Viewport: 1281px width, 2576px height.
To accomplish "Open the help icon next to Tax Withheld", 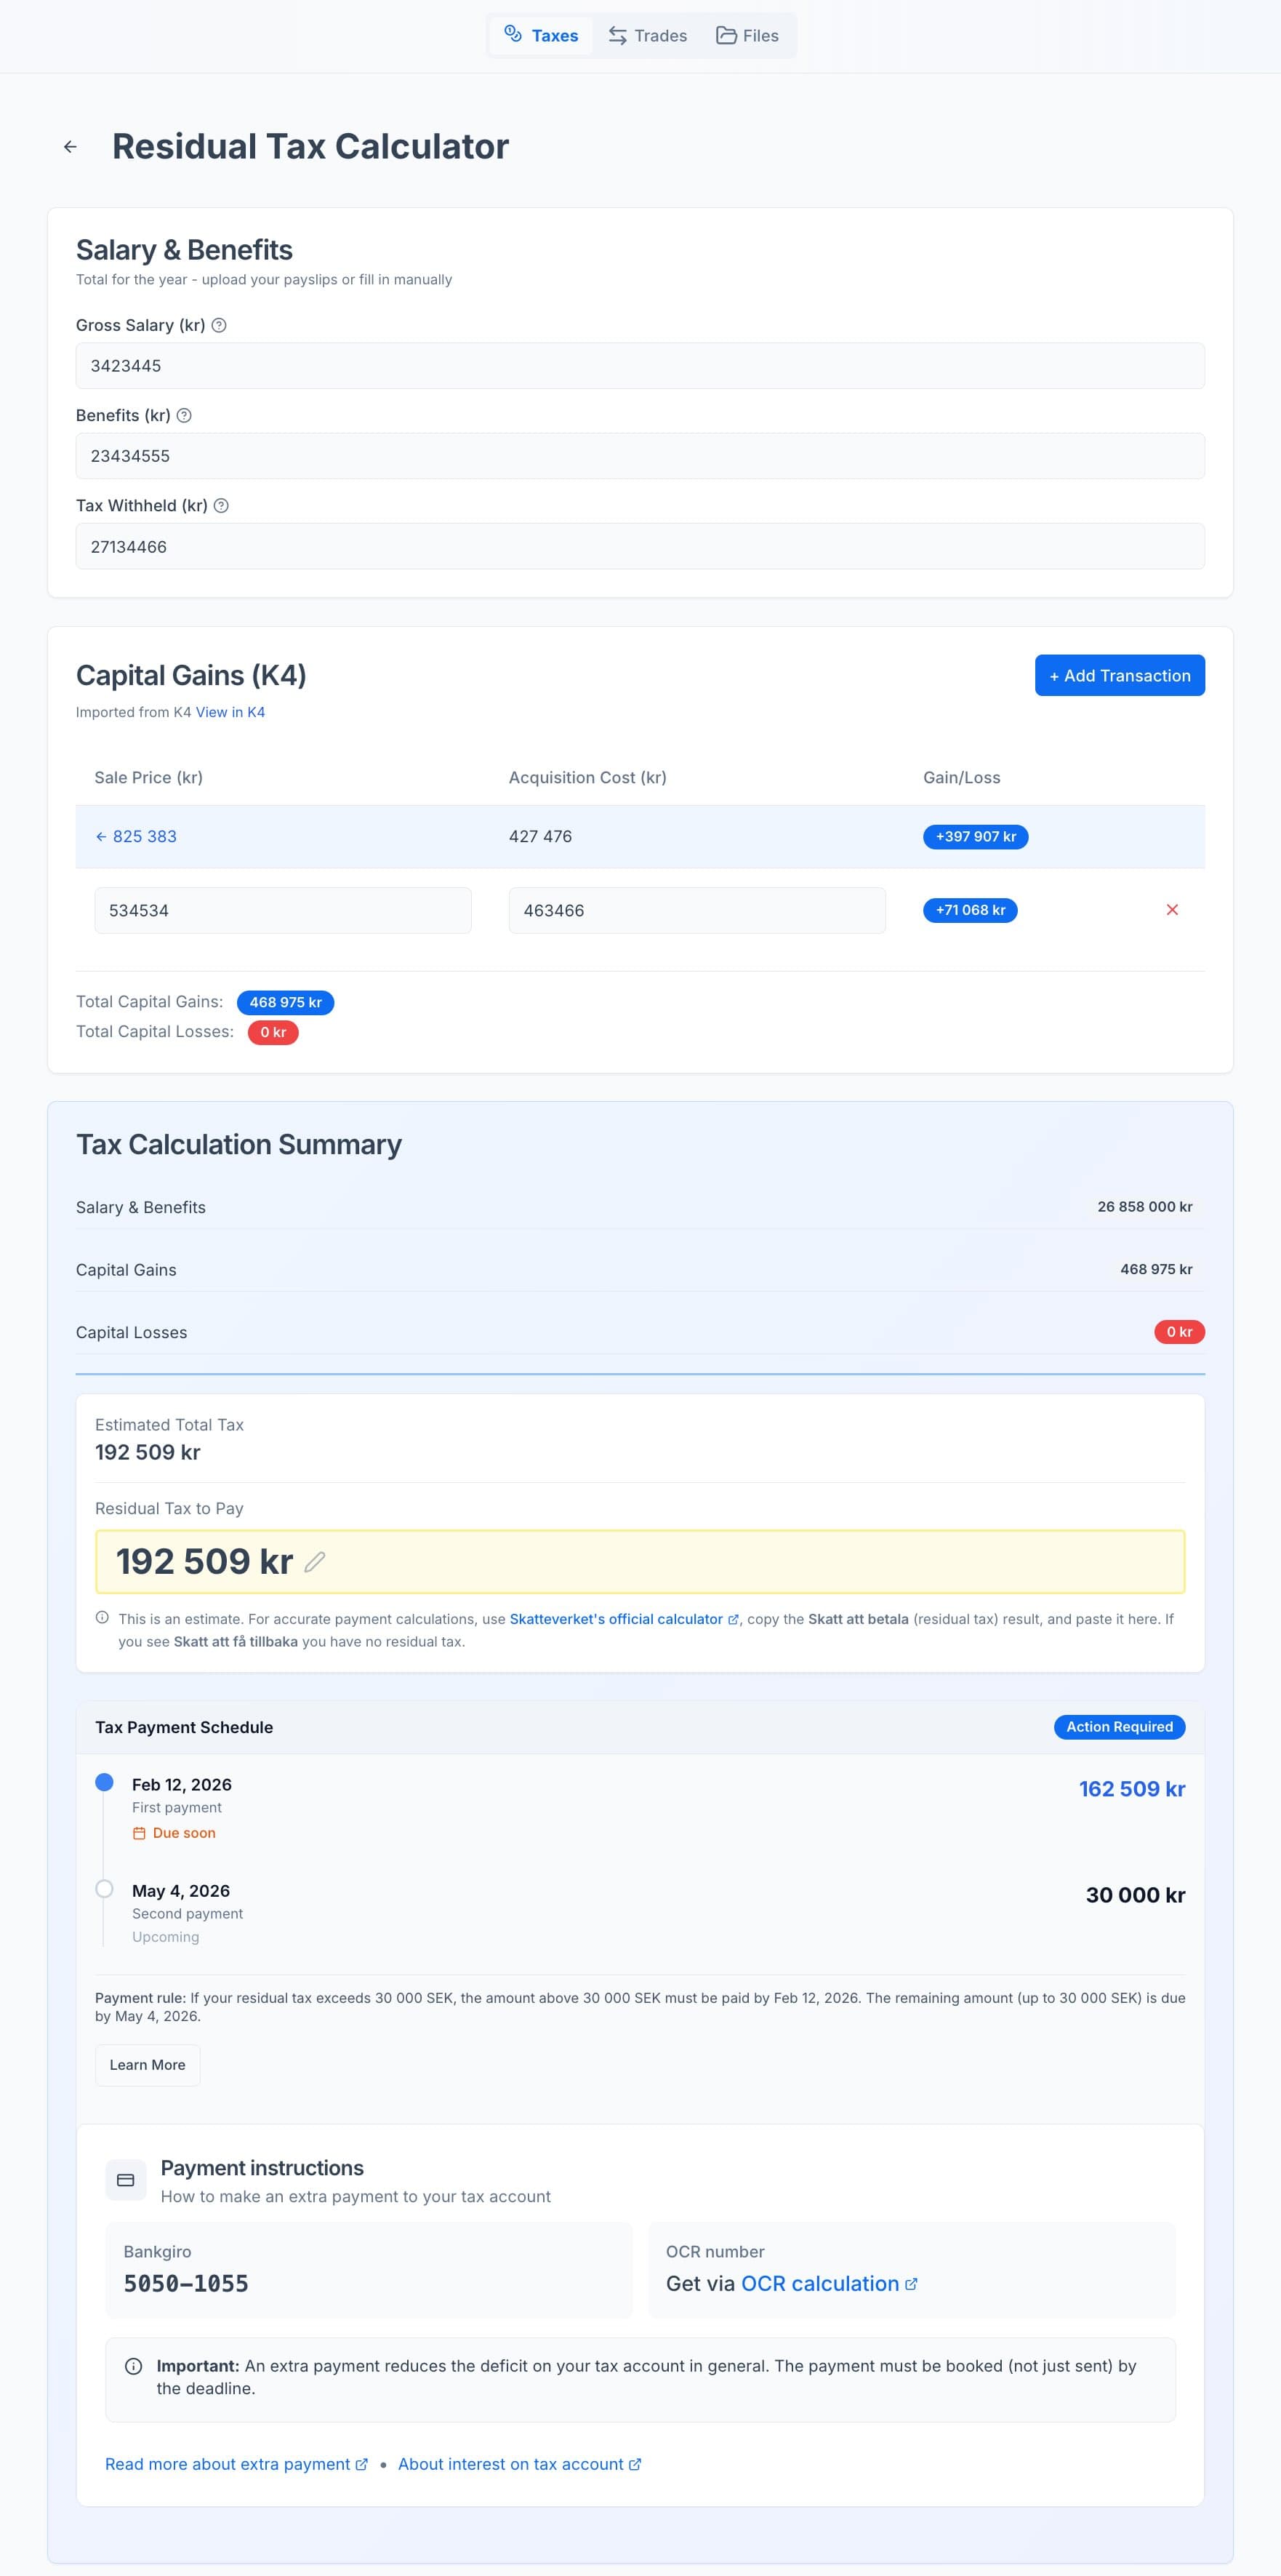I will click(221, 506).
